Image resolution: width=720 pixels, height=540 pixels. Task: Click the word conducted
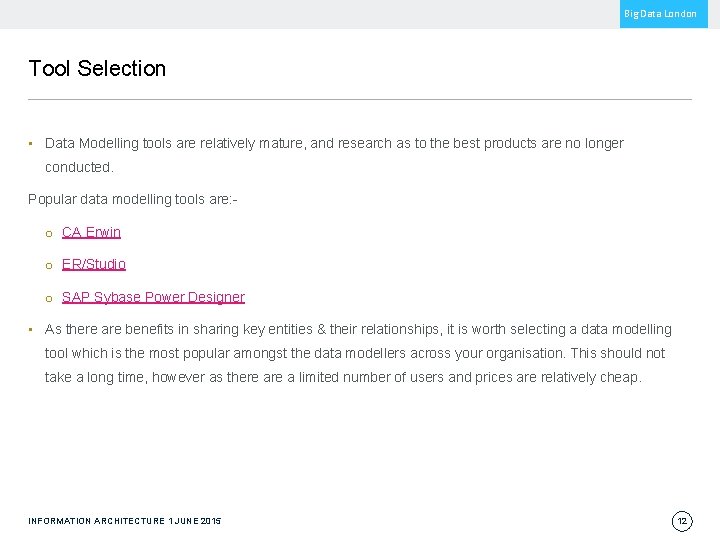coord(79,167)
